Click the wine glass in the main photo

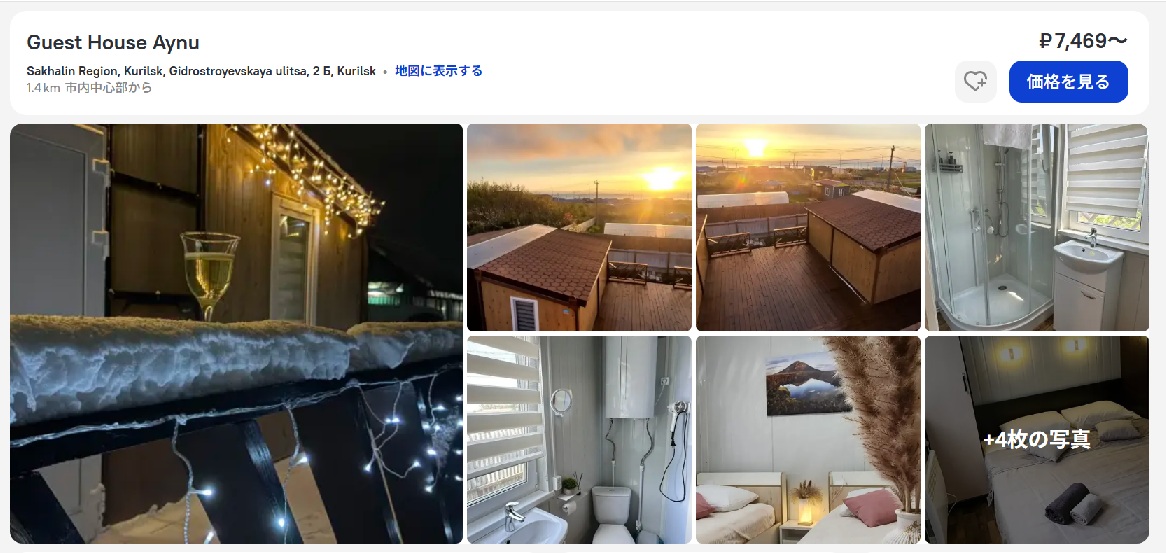(x=210, y=275)
